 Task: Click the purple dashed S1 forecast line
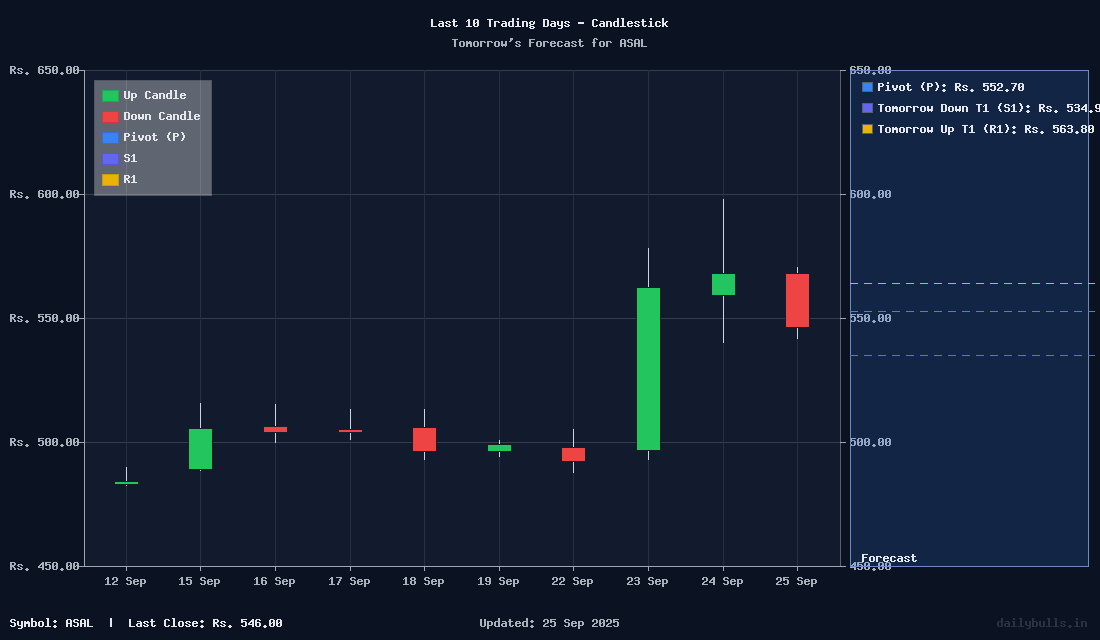point(972,356)
